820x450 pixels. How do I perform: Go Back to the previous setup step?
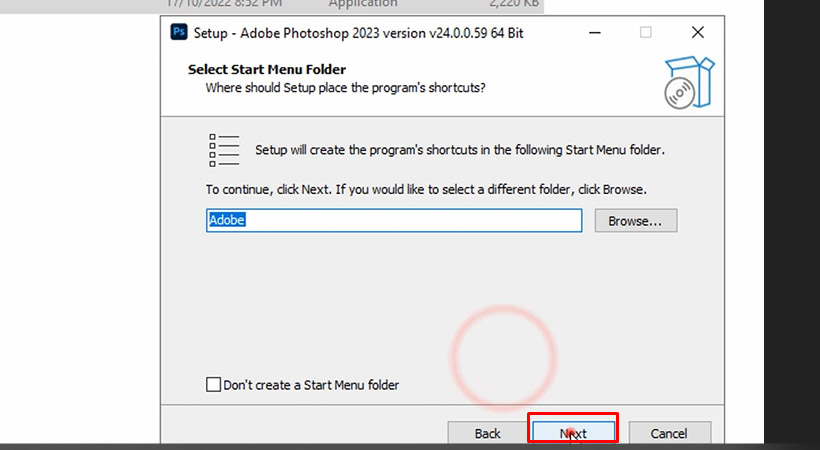(487, 433)
